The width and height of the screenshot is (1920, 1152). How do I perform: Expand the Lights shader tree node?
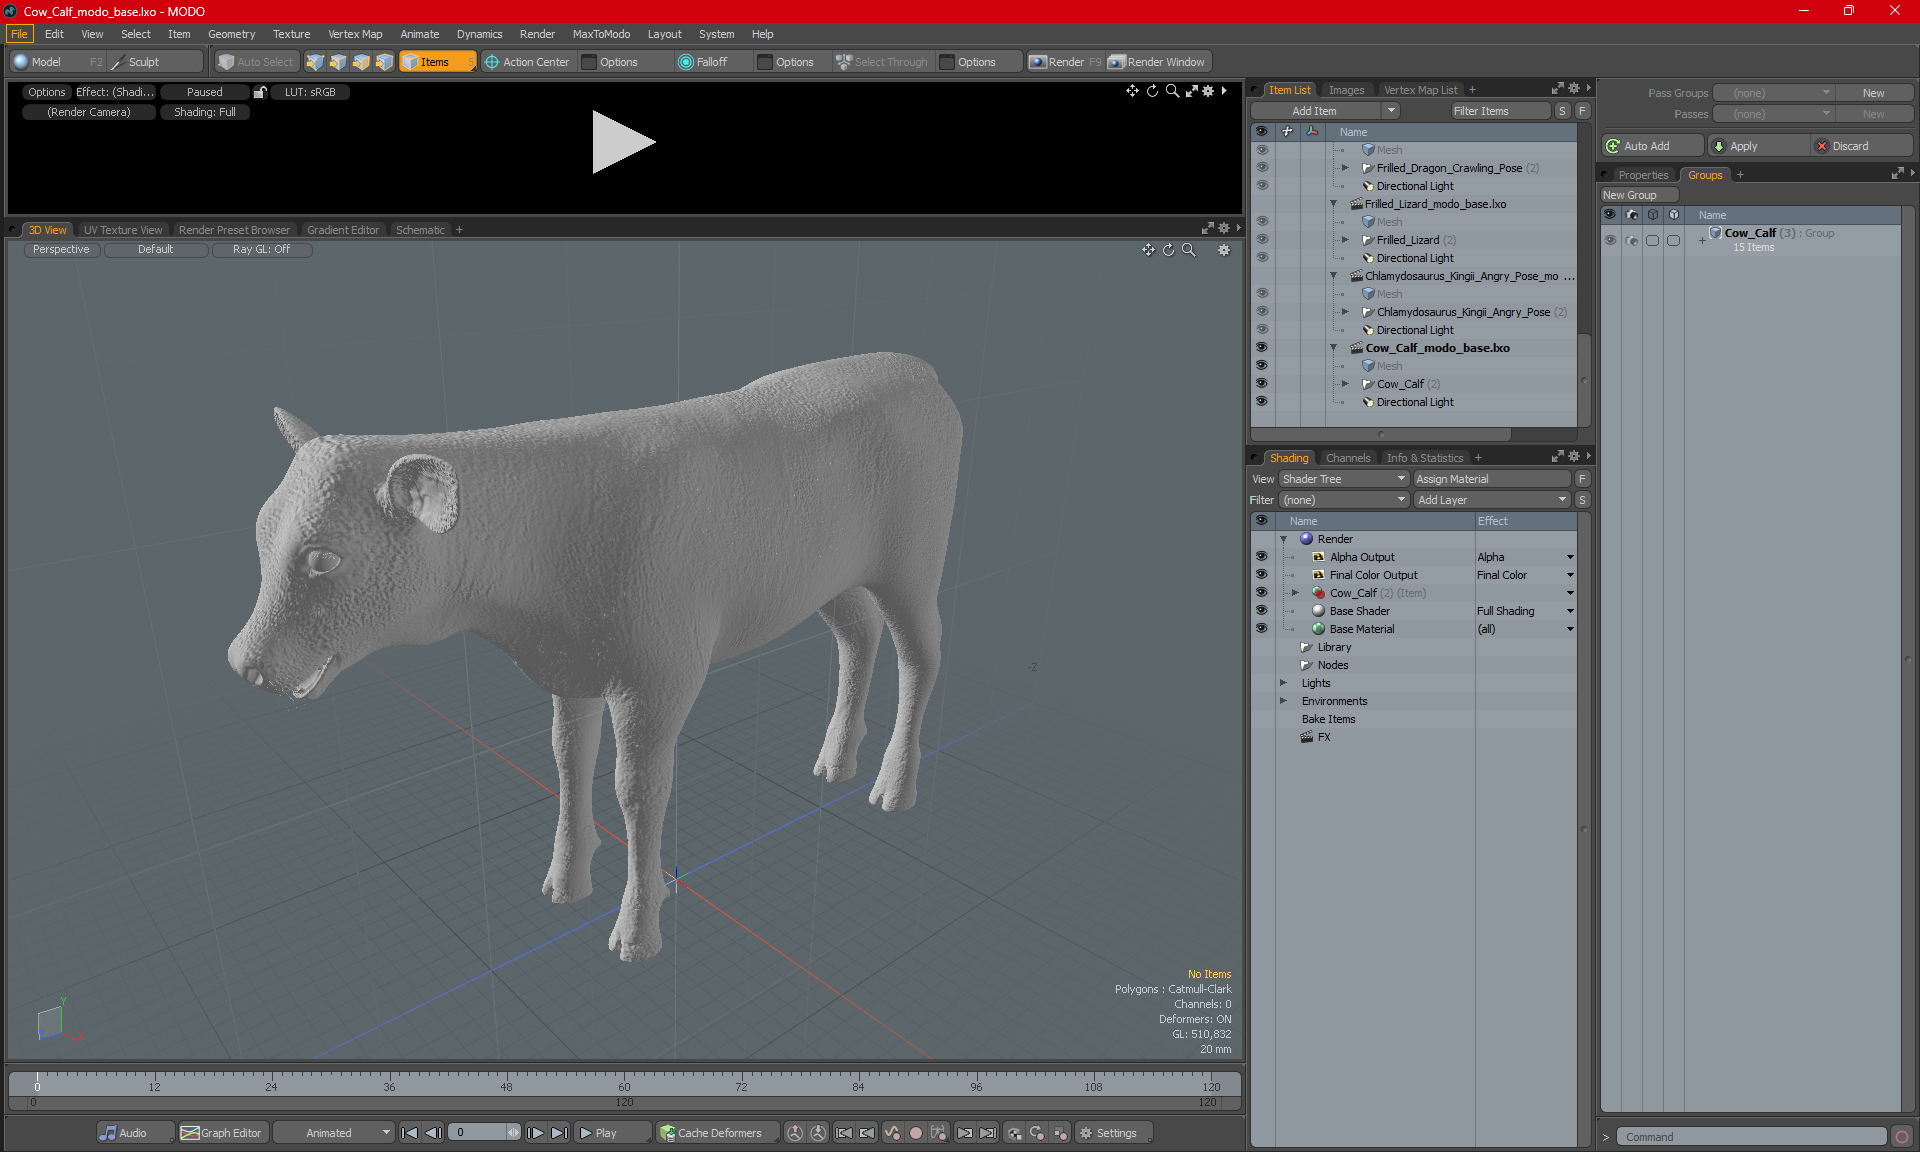pos(1283,683)
